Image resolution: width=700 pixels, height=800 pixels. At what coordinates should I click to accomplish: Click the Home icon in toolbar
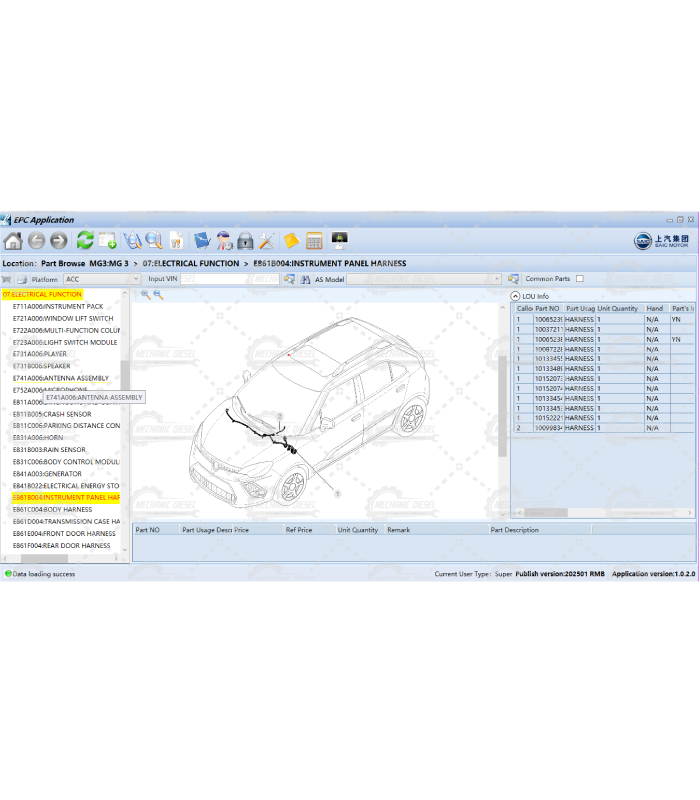pos(13,241)
